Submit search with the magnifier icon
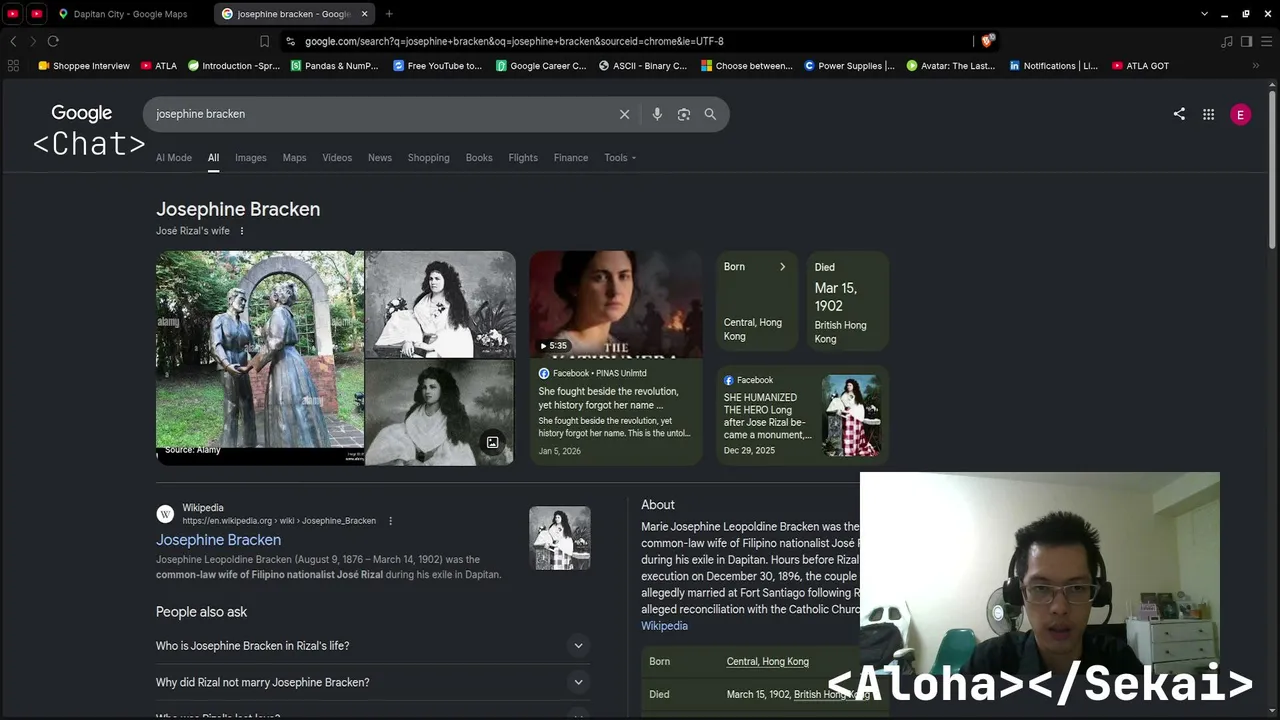The height and width of the screenshot is (720, 1280). 710,114
